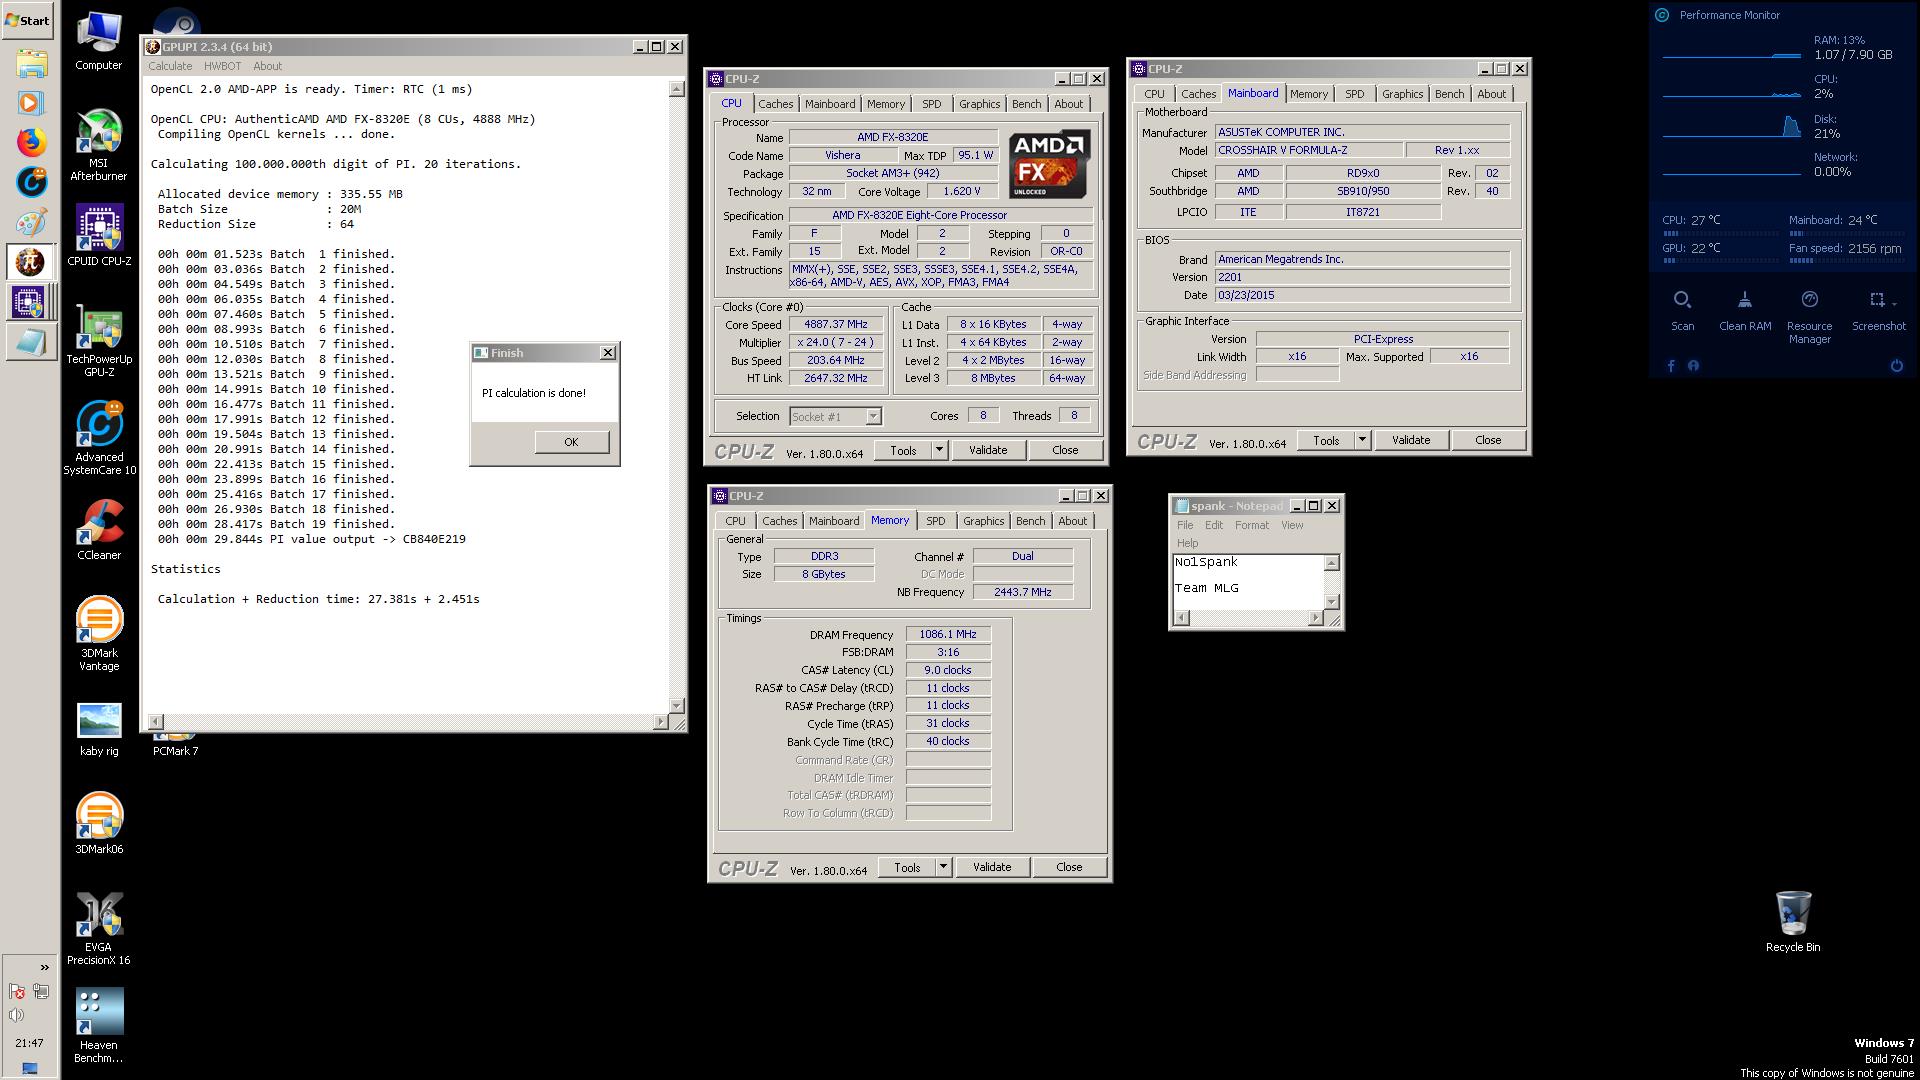This screenshot has width=1920, height=1080.
Task: Open the Advanced SystemCare 10 desktop shortcut
Action: tap(99, 438)
